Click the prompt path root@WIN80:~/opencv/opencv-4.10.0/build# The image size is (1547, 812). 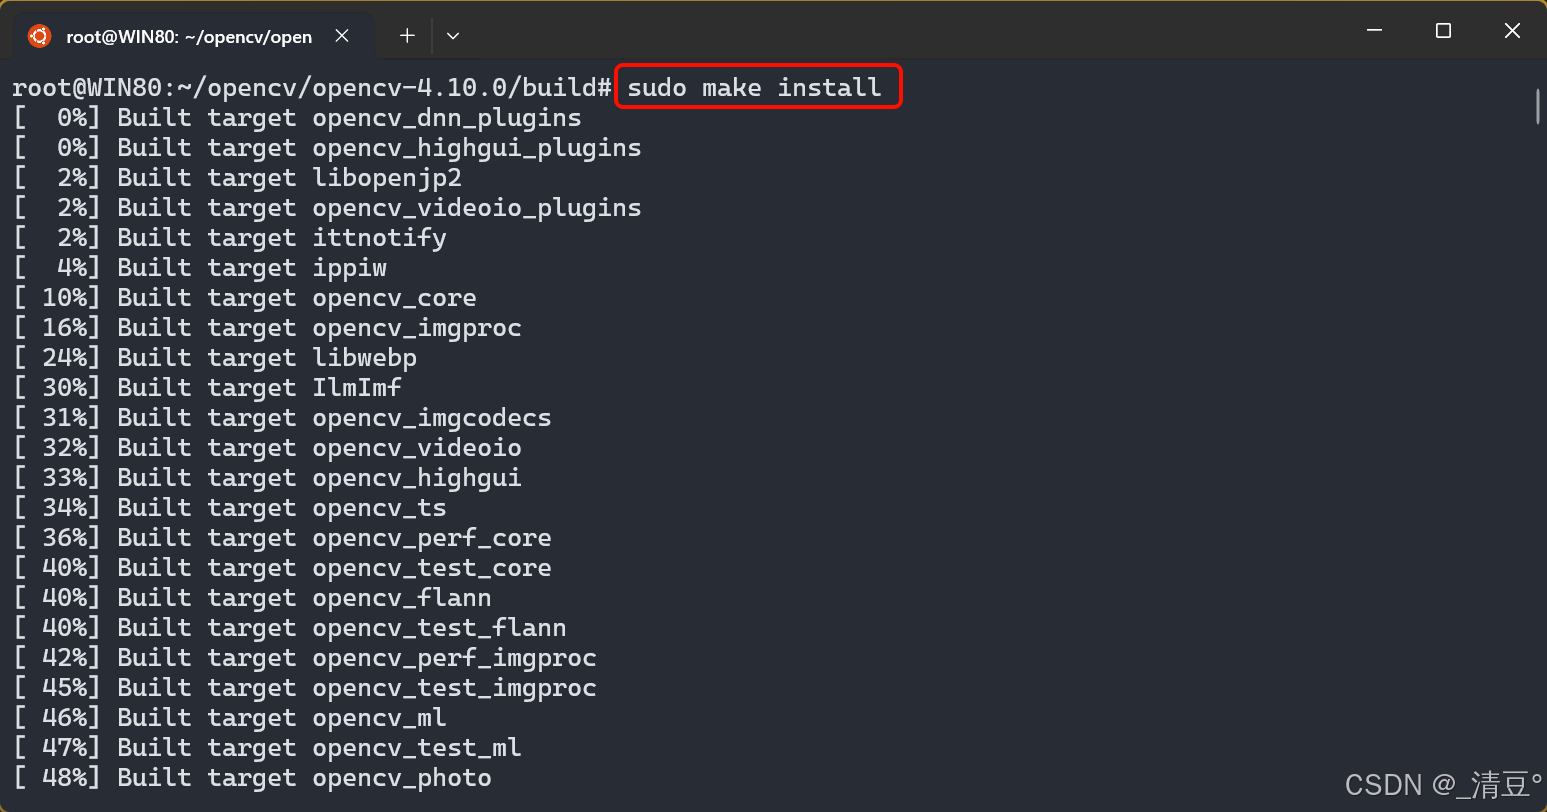click(x=312, y=88)
